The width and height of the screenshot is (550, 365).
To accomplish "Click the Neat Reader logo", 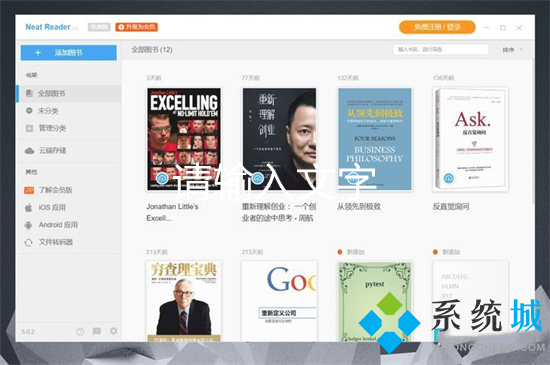I will pyautogui.click(x=52, y=27).
